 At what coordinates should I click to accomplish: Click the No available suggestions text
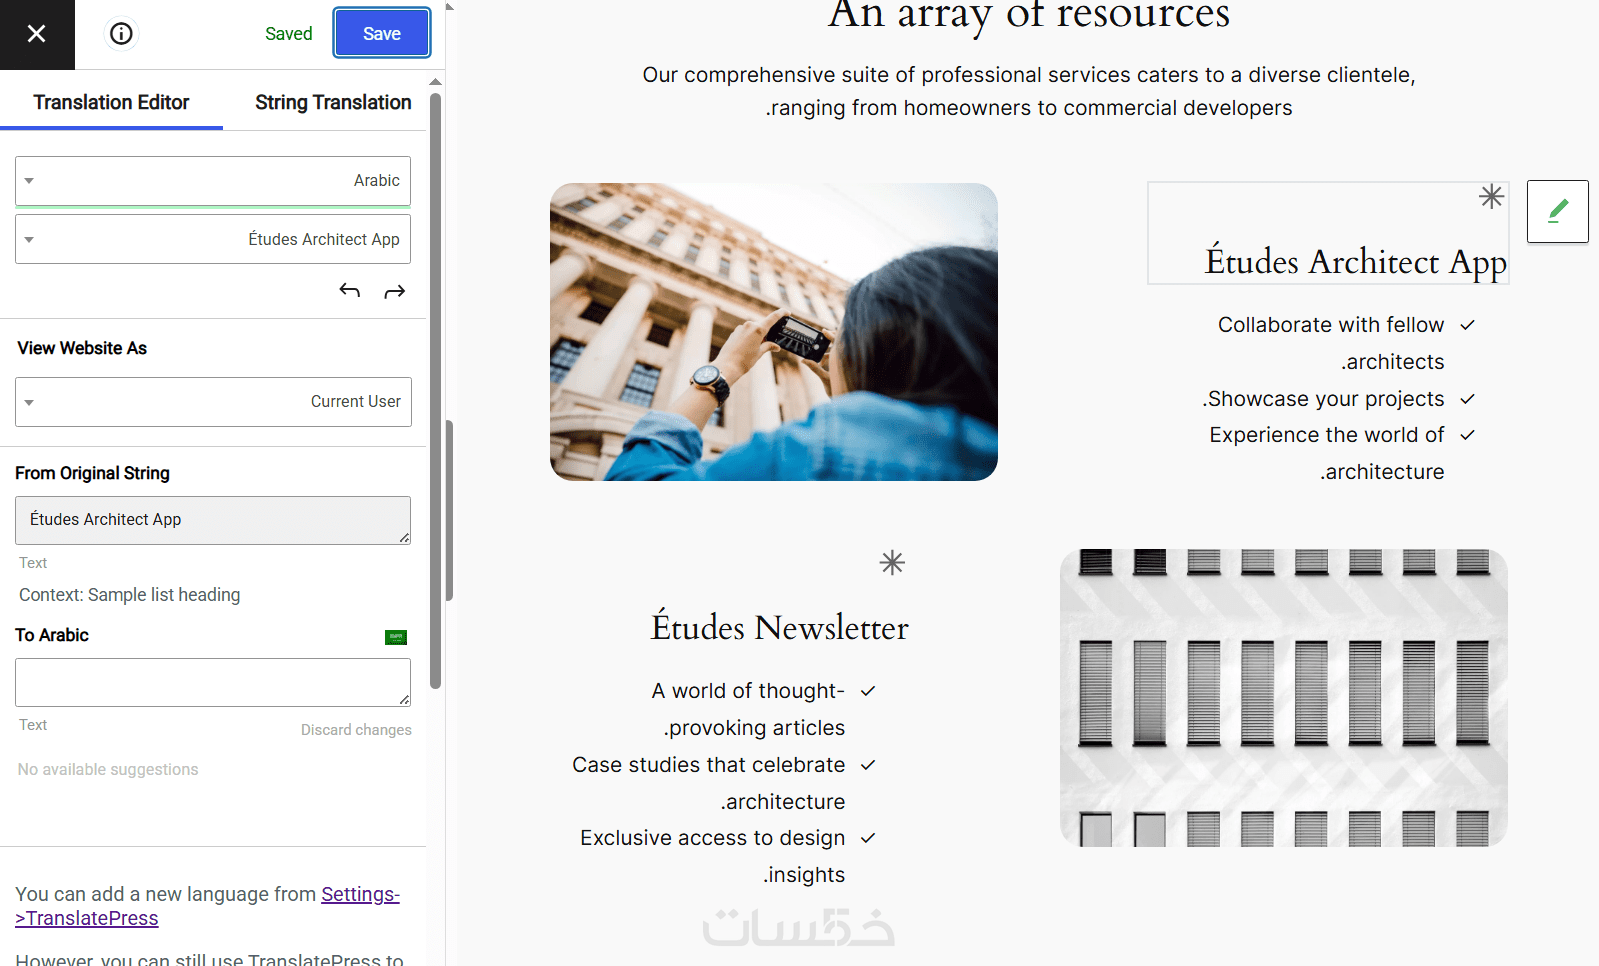[x=108, y=769]
